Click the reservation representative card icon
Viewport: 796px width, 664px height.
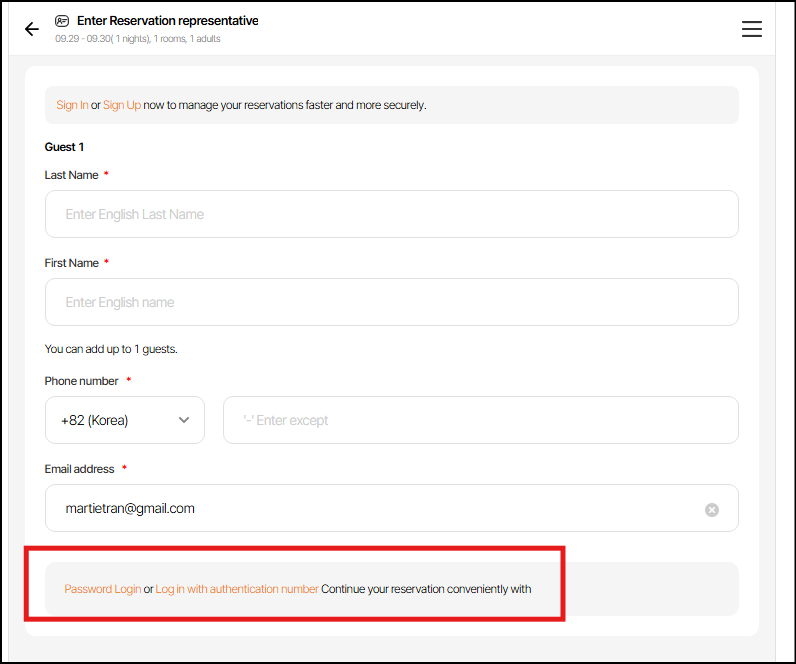(63, 21)
